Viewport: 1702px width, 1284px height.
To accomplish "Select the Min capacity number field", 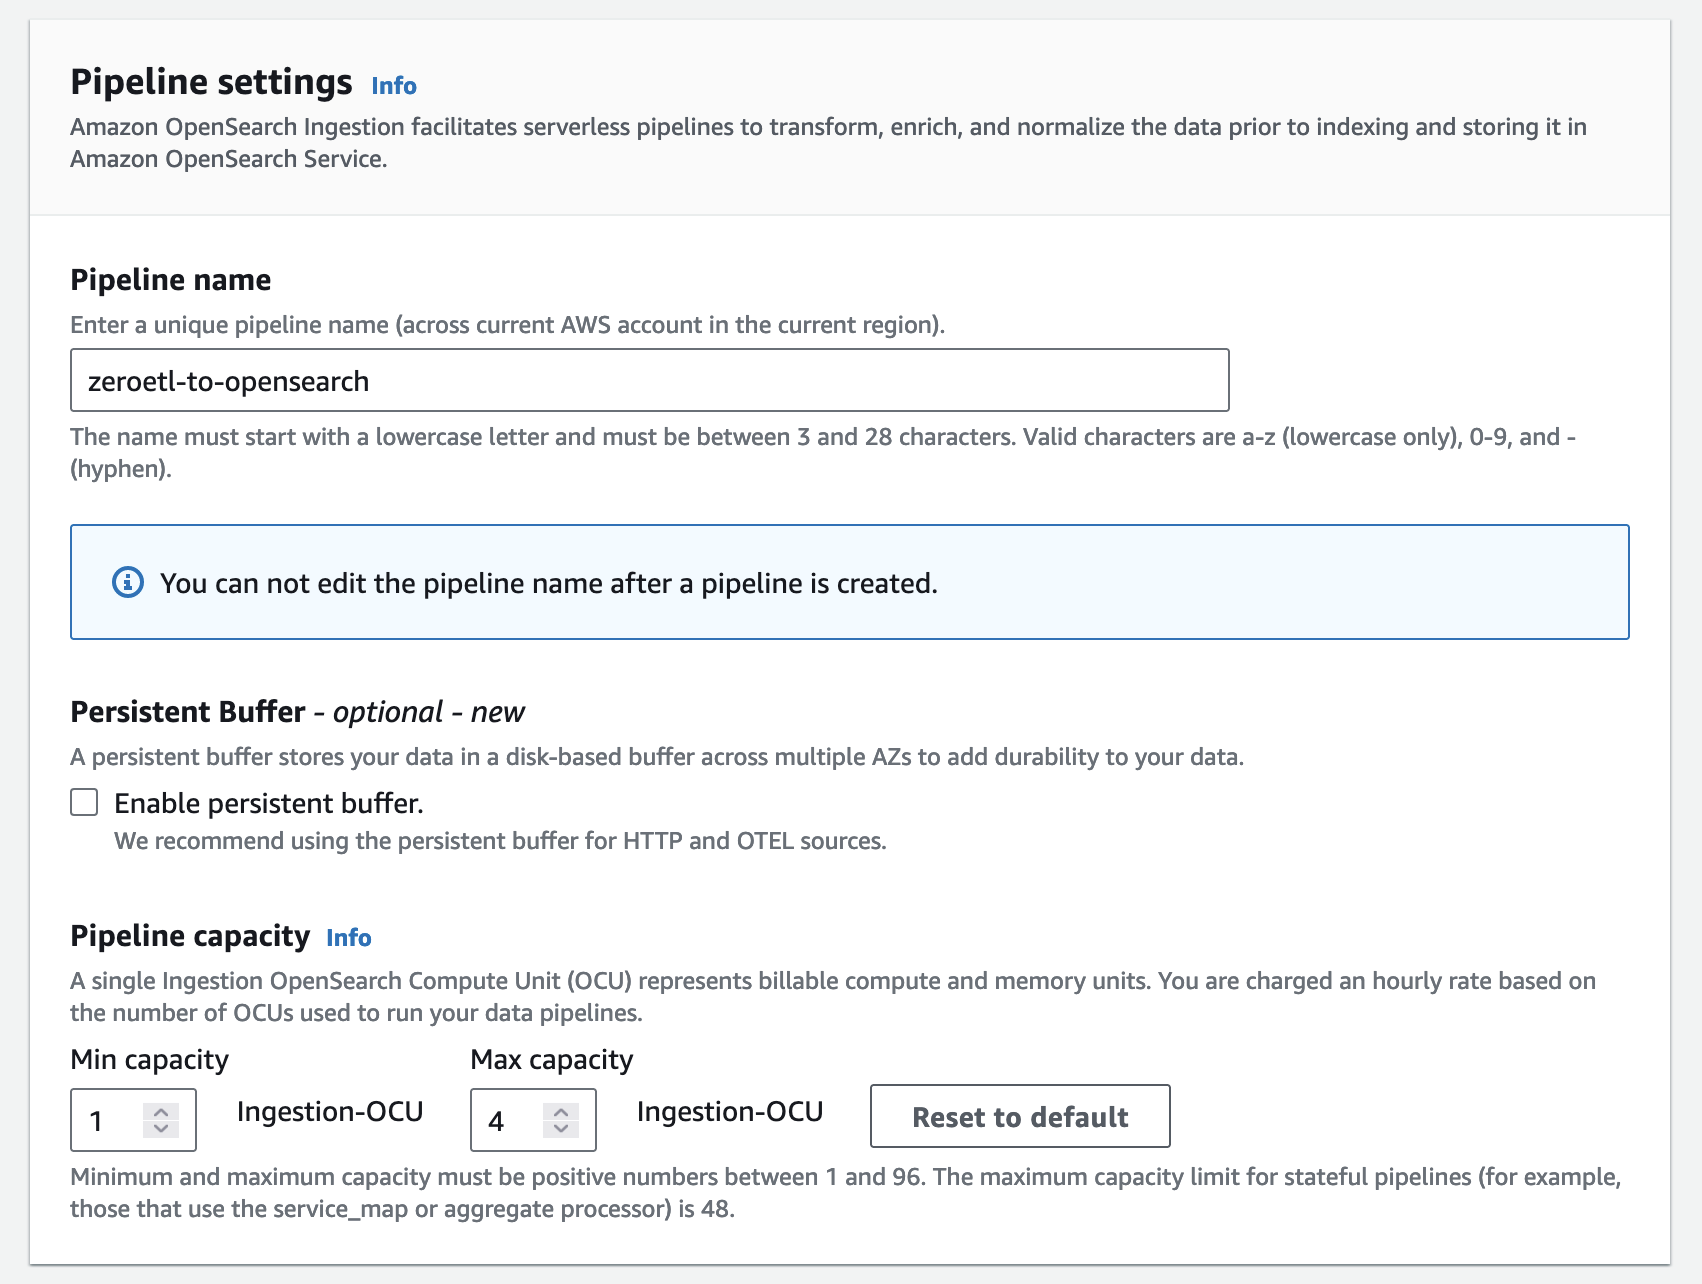I will pyautogui.click(x=133, y=1120).
